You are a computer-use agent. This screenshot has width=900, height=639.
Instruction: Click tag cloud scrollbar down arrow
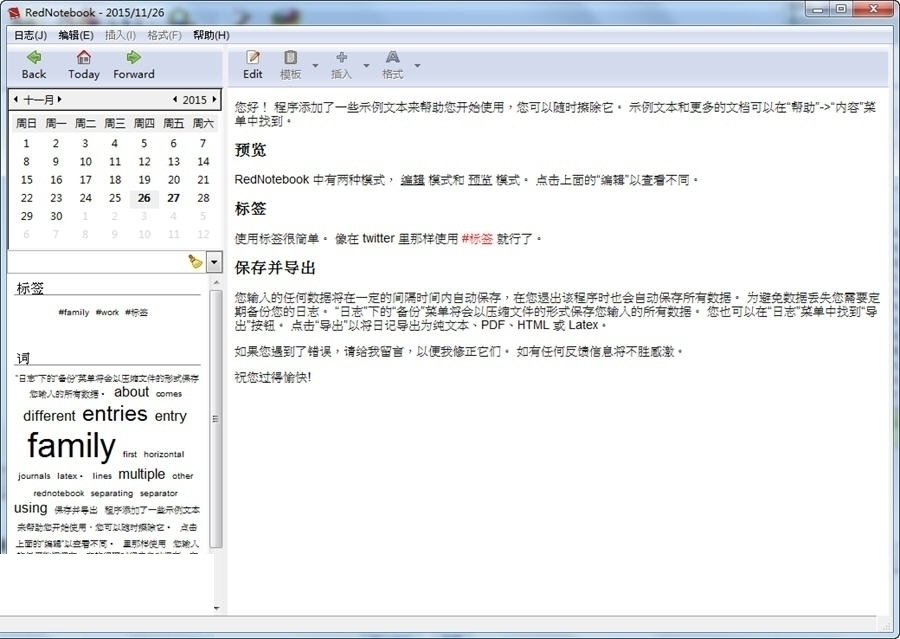click(x=216, y=608)
